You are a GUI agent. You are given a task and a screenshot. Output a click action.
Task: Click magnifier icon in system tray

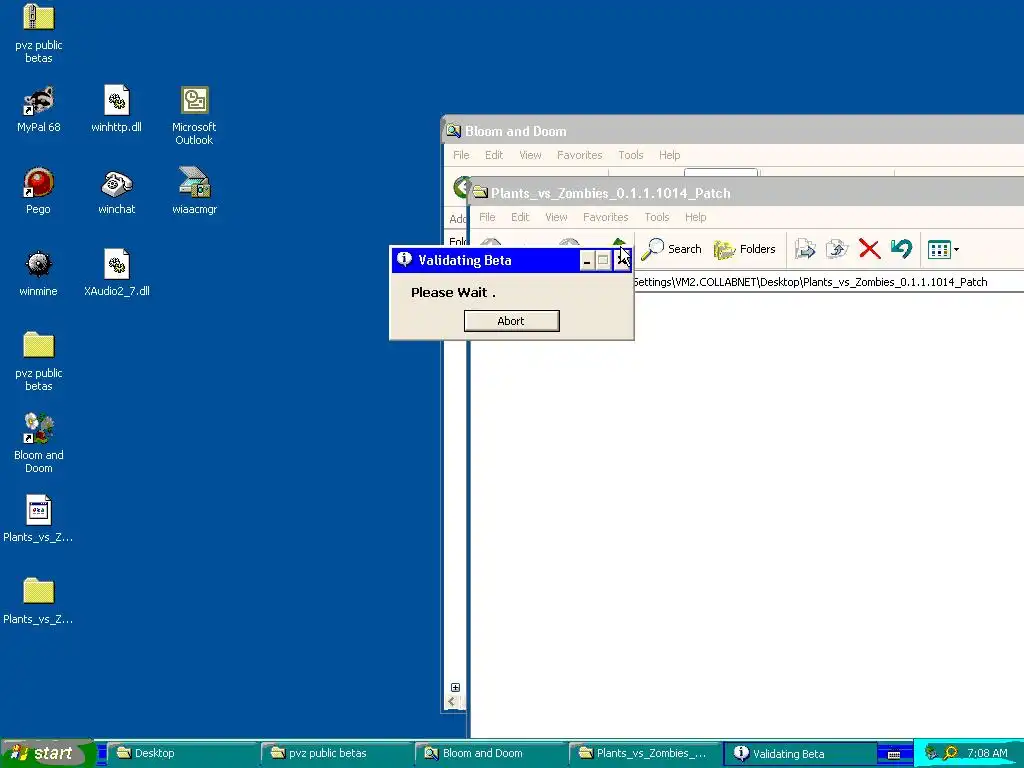coord(950,753)
